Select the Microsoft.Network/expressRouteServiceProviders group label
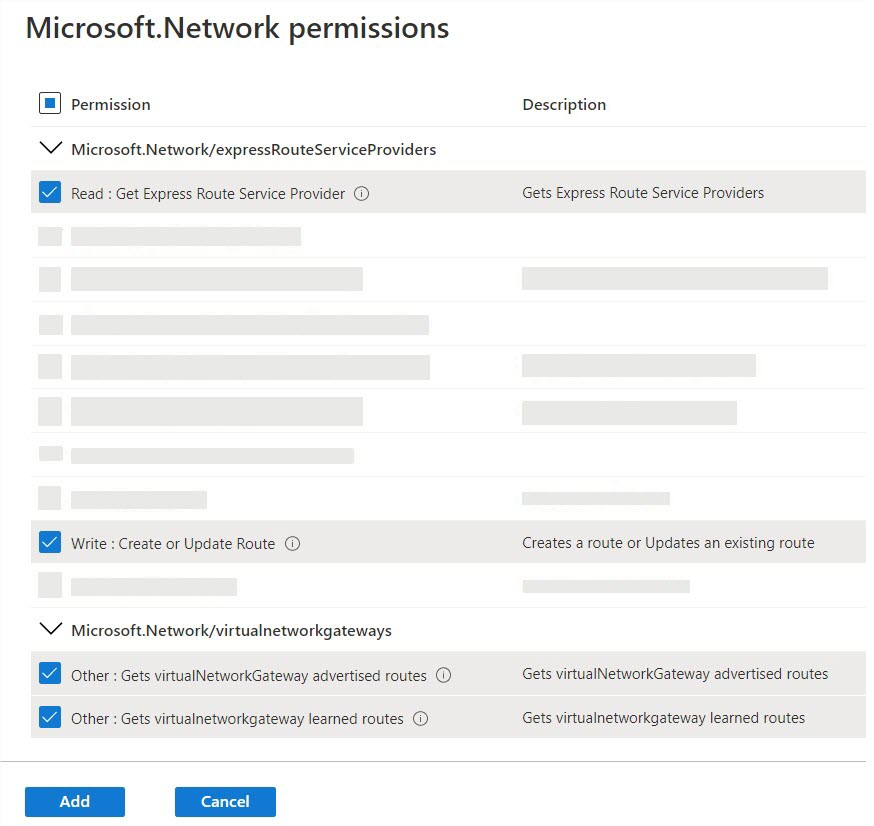Screen dimensions: 874x826 pos(253,150)
